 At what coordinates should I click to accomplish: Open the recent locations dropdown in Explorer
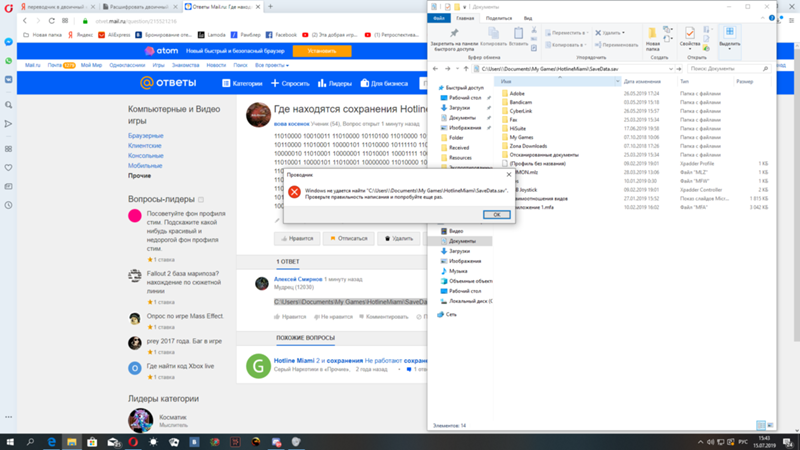click(x=457, y=69)
